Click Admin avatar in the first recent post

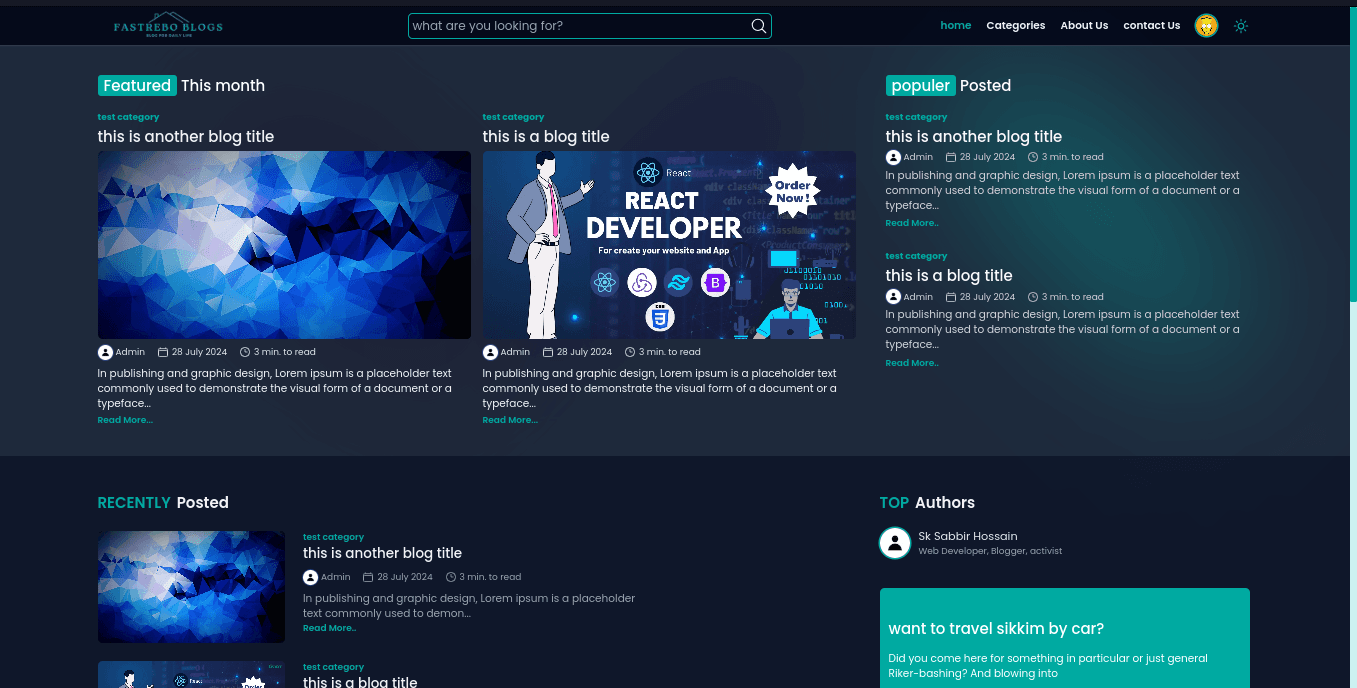(x=310, y=577)
